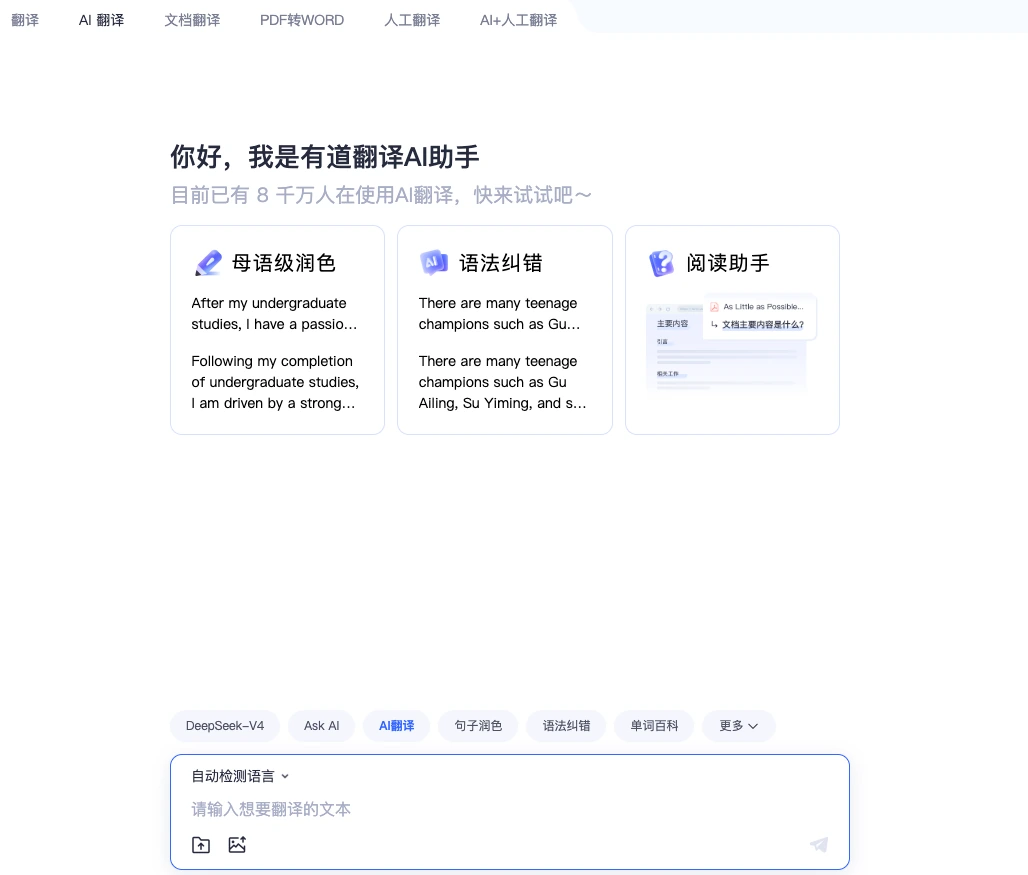The width and height of the screenshot is (1028, 875).
Task: Click subtitle 目前已有 8 千万人在使用AI翻译
Action: [x=381, y=195]
